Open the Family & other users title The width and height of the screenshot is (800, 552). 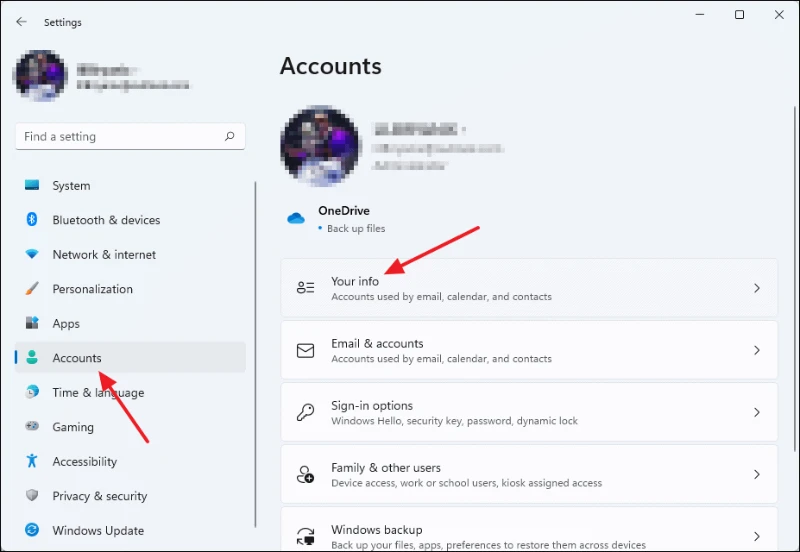(386, 468)
